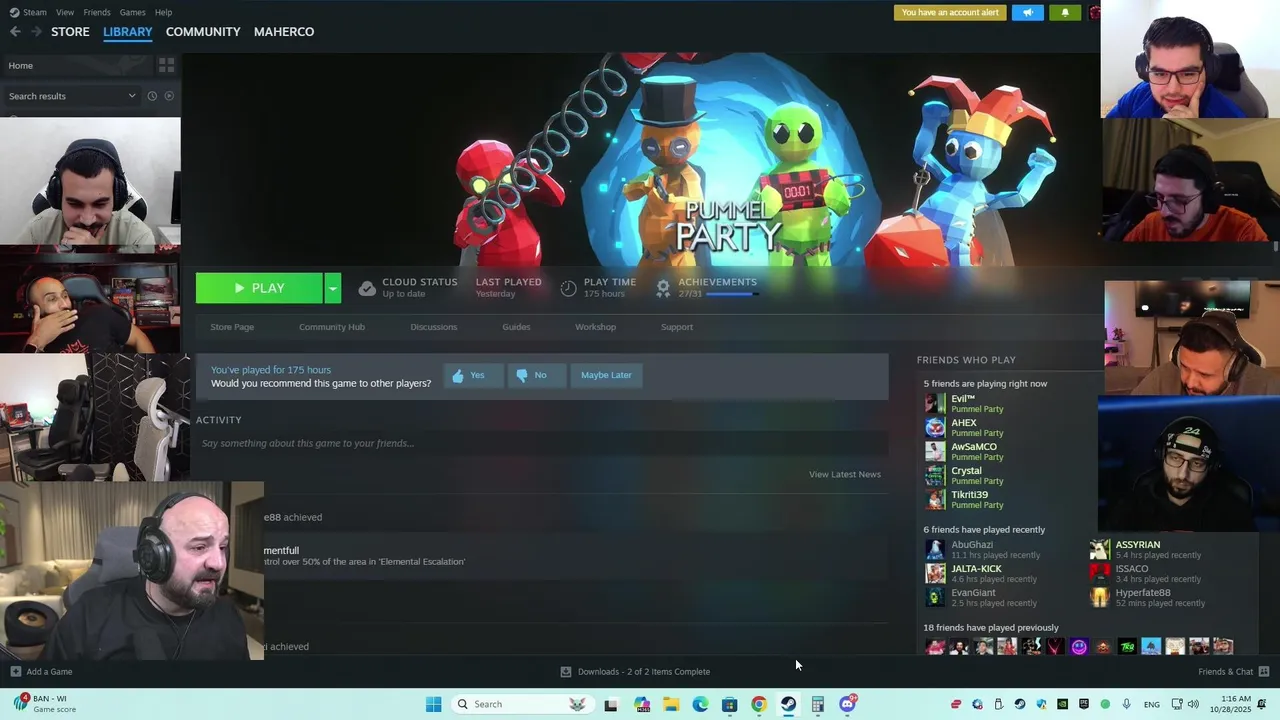Open the notifications bell icon
The image size is (1280, 720).
point(1064,13)
